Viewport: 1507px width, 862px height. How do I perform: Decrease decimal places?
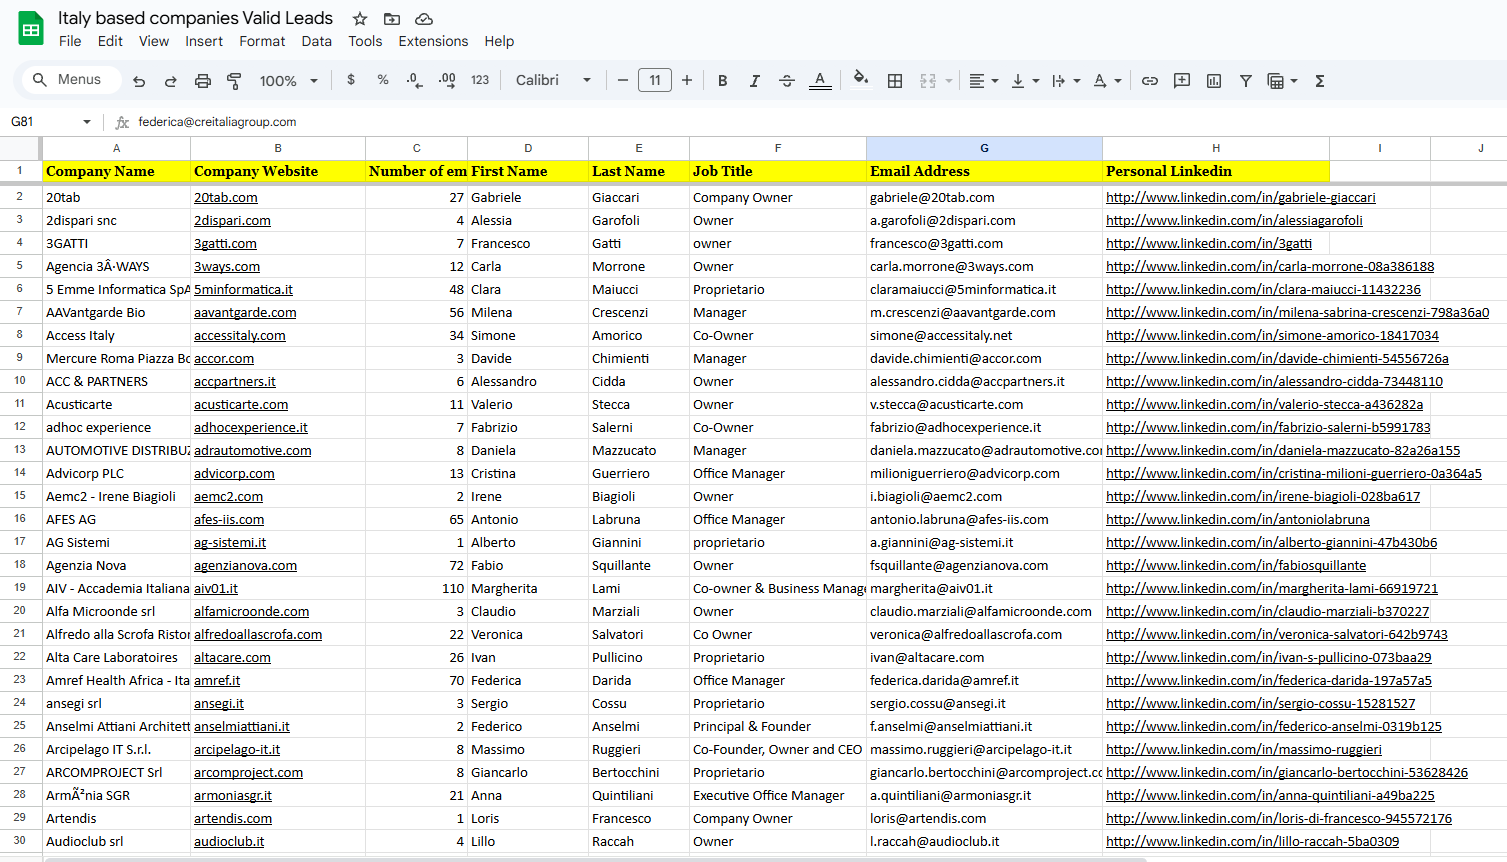click(x=415, y=80)
